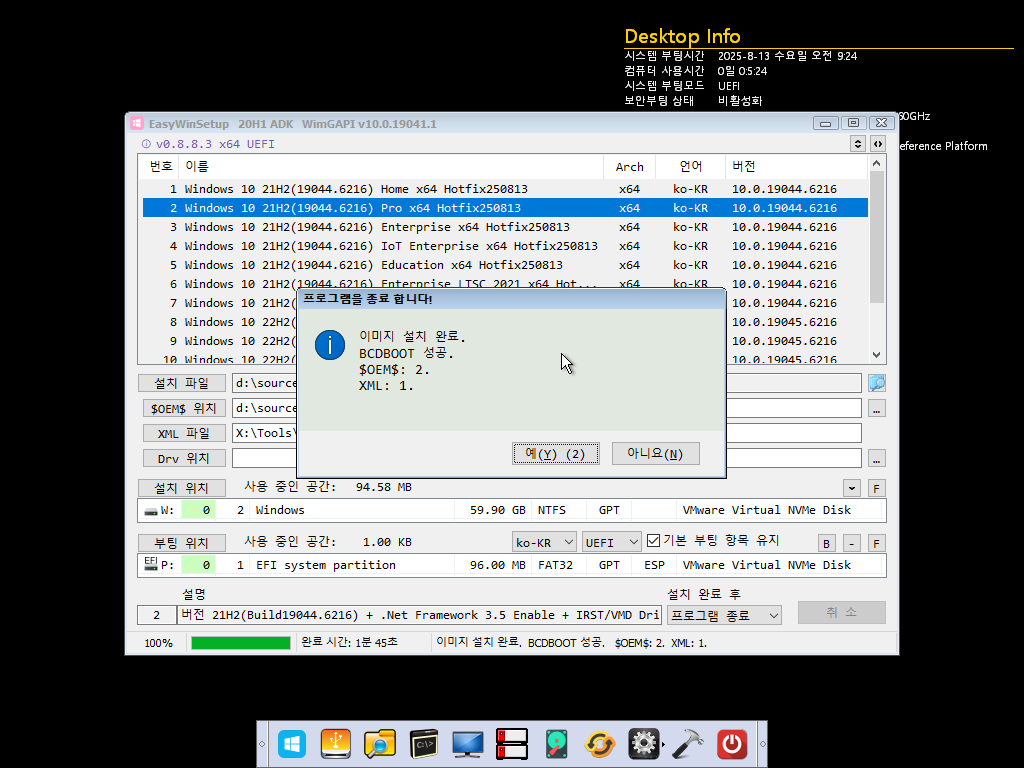Click the 아니요(N) button in the dialog
The height and width of the screenshot is (768, 1024).
coord(656,454)
